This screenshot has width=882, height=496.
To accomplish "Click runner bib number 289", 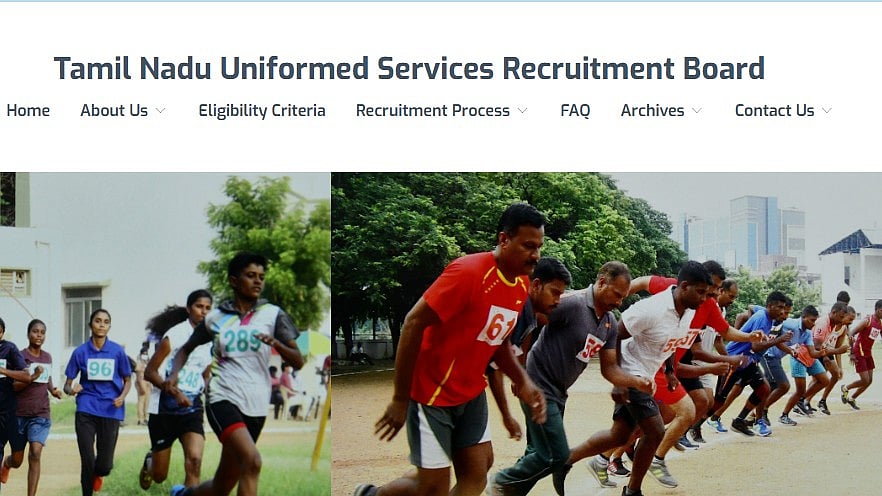I will [x=241, y=340].
